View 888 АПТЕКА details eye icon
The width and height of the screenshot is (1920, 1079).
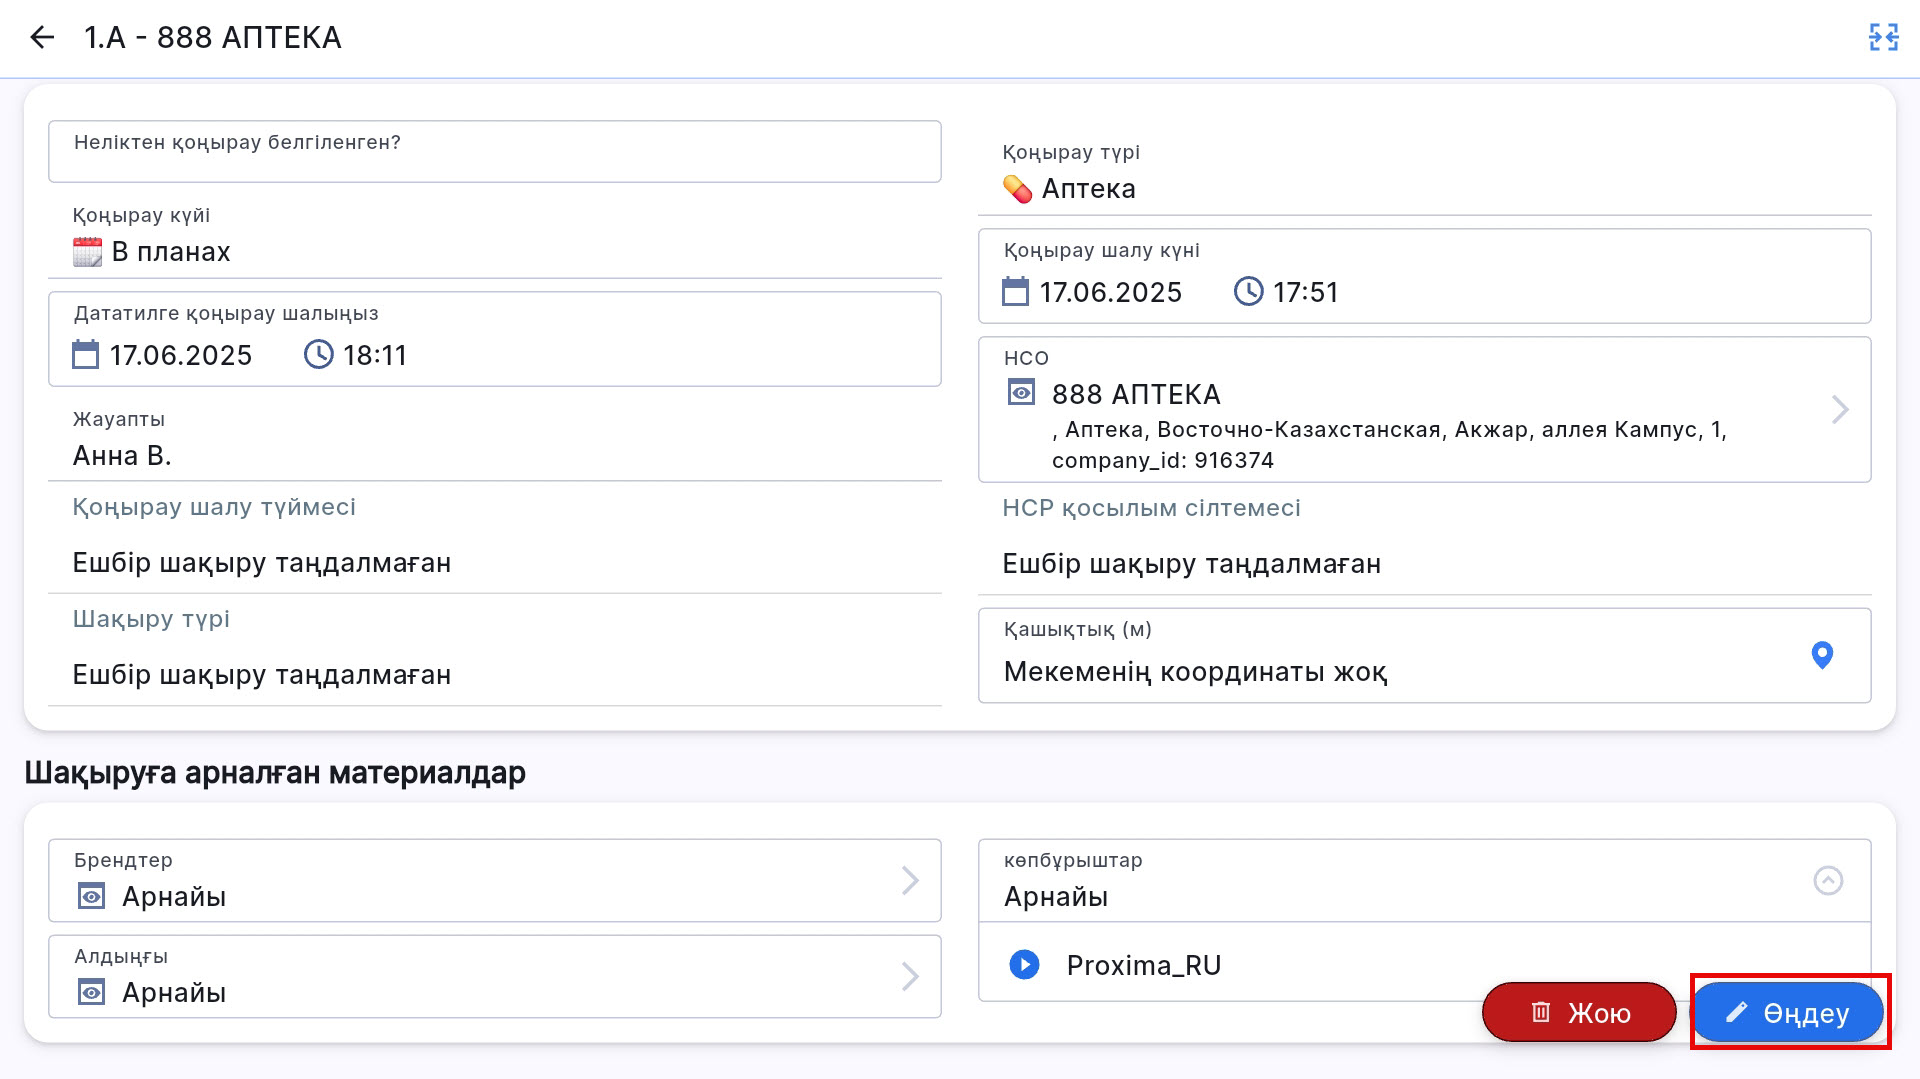[x=1021, y=393]
